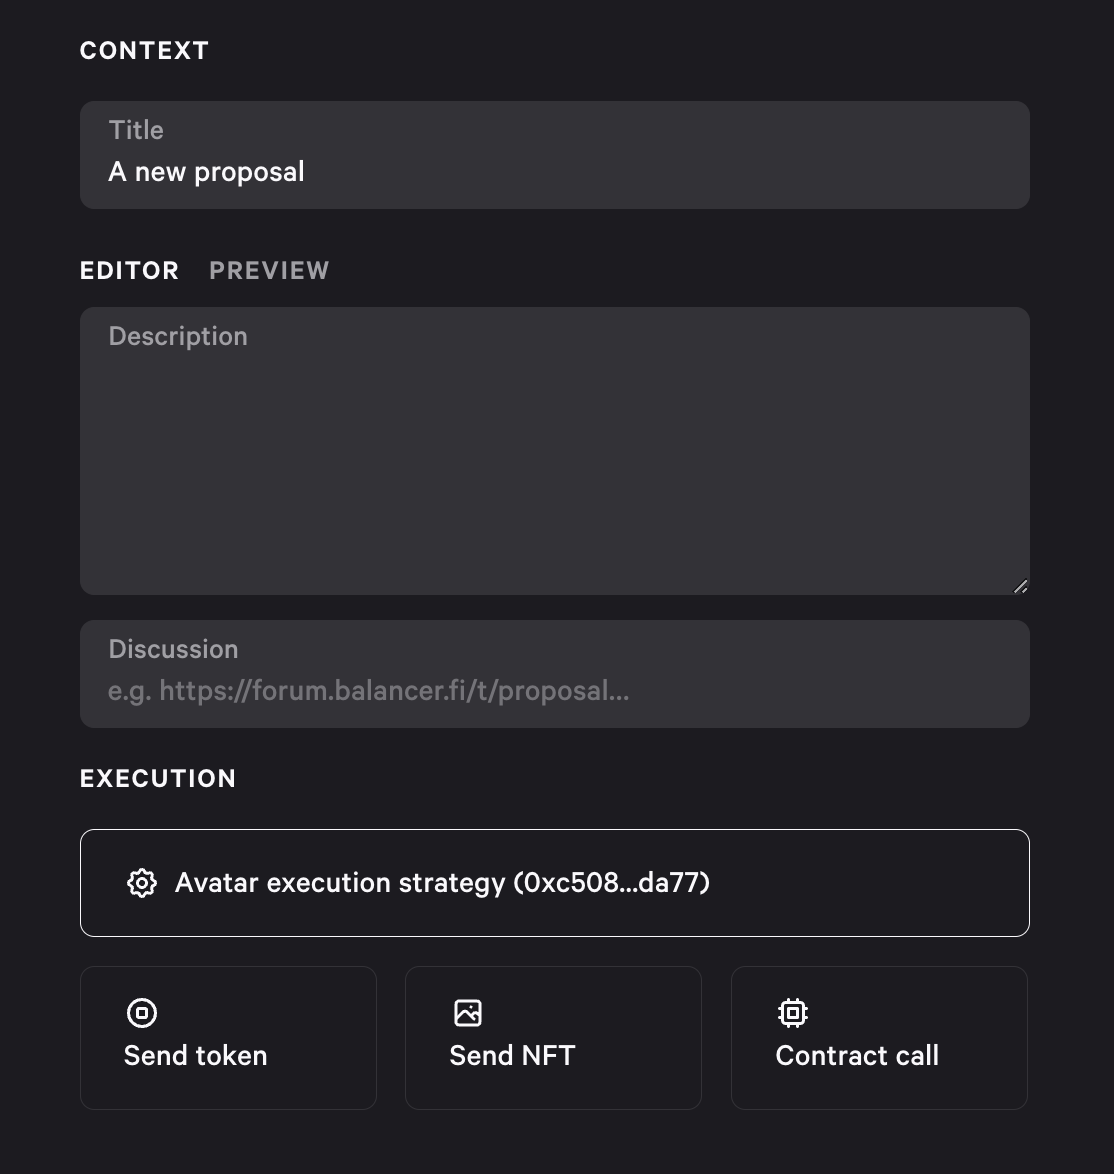Click inside the Description text area
The width and height of the screenshot is (1114, 1174).
pos(555,451)
